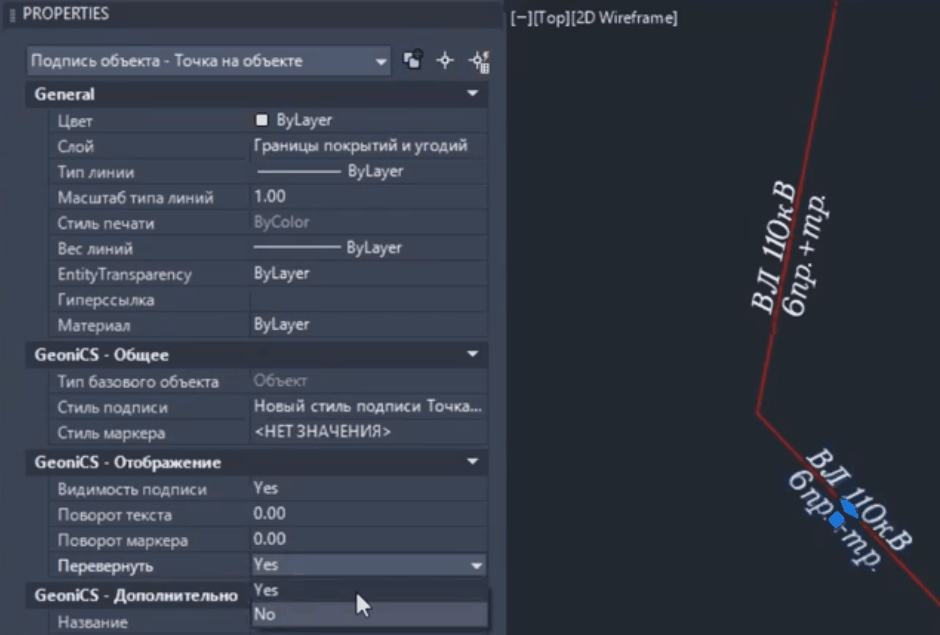
Task: Click the Перевернуть dropdown arrow
Action: point(474,565)
